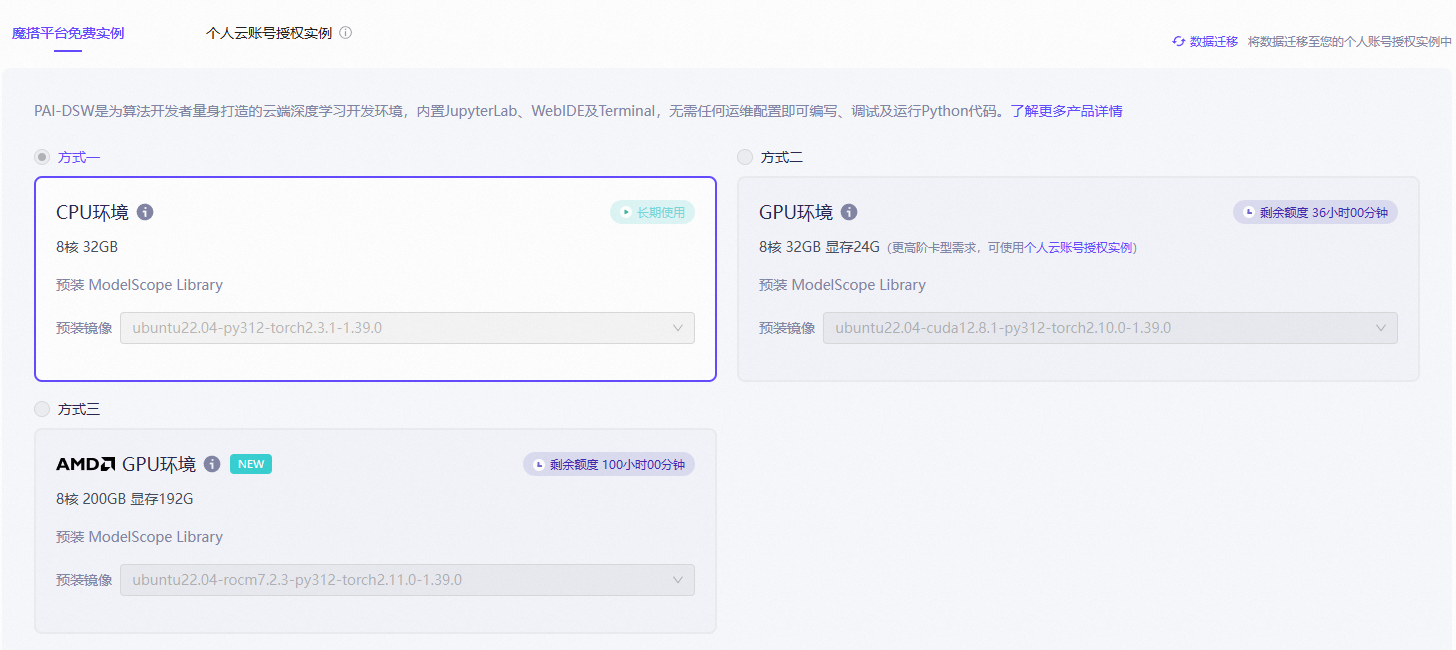Click 个人云账号授权实例 link in GPU card
This screenshot has height=650, width=1456.
[x=1078, y=248]
